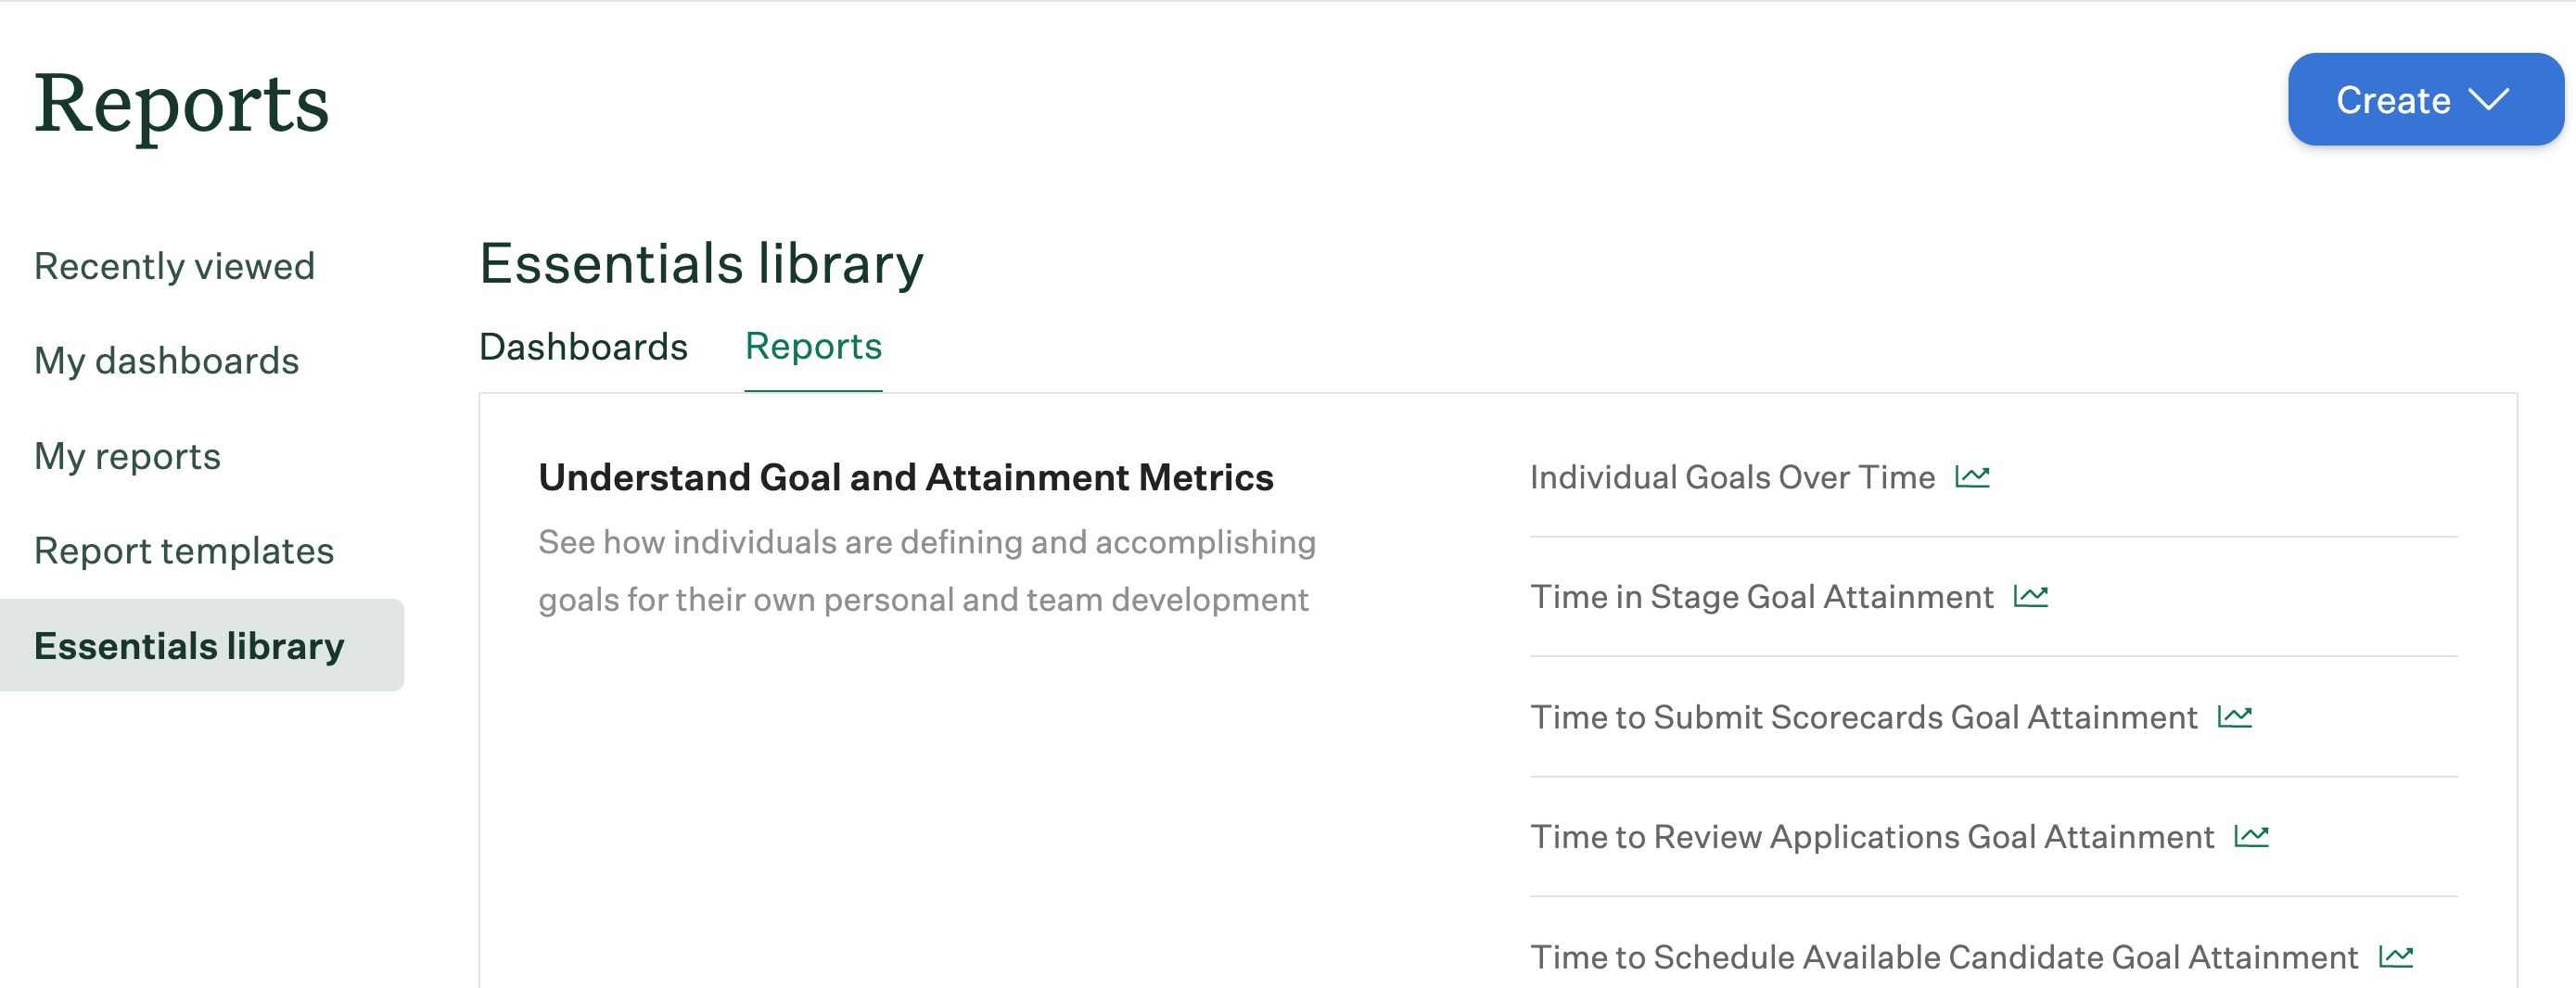Open My reports section
Viewport: 2576px width, 988px height.
(127, 456)
